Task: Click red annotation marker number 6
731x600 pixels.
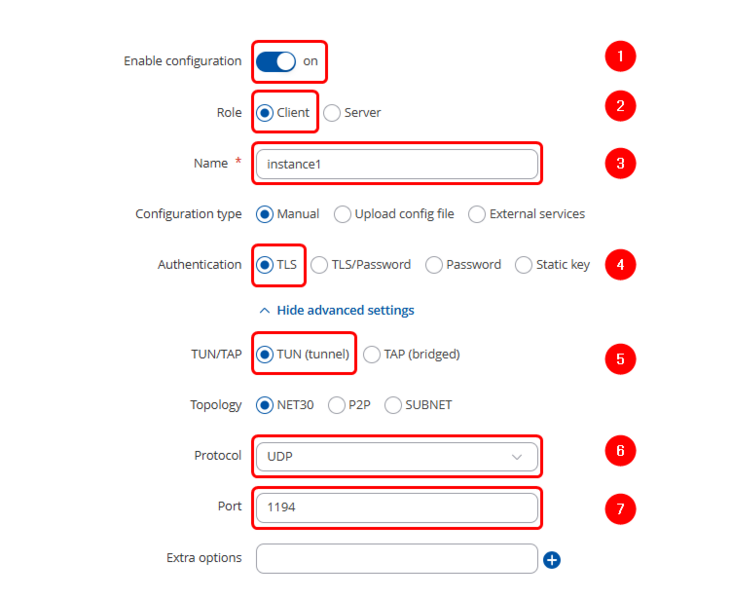Action: [620, 451]
